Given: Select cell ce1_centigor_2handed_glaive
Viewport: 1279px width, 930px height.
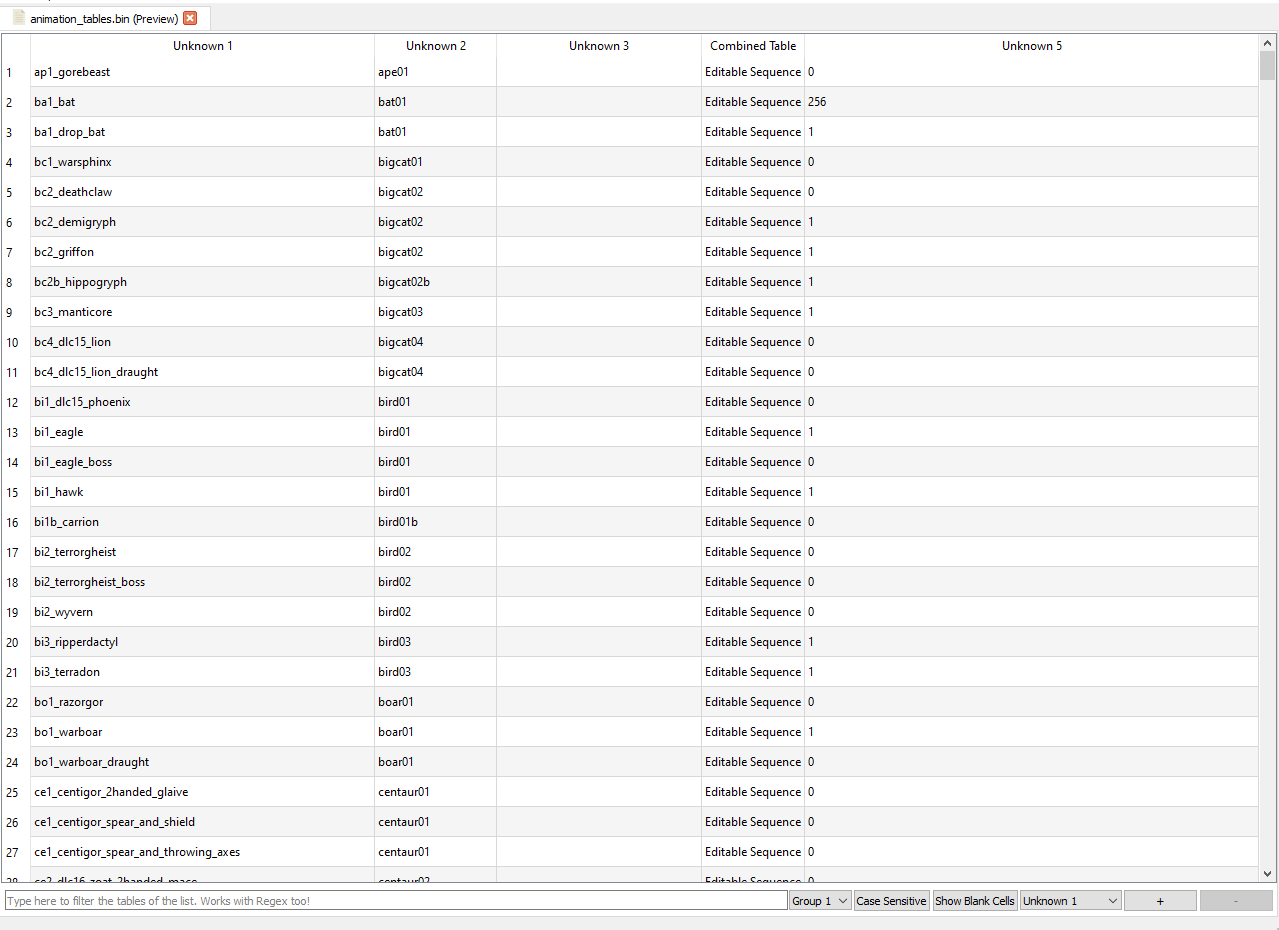Looking at the screenshot, I should pyautogui.click(x=203, y=792).
